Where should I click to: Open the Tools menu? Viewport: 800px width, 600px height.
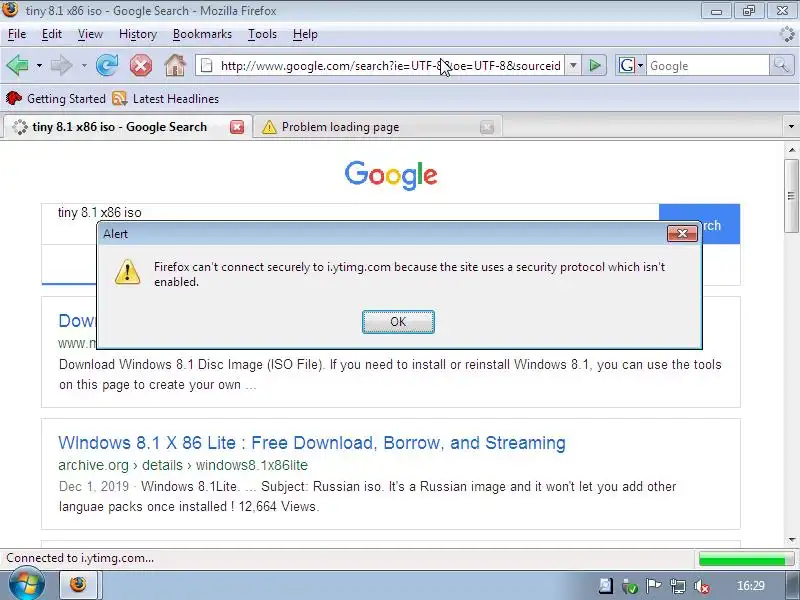tap(262, 34)
